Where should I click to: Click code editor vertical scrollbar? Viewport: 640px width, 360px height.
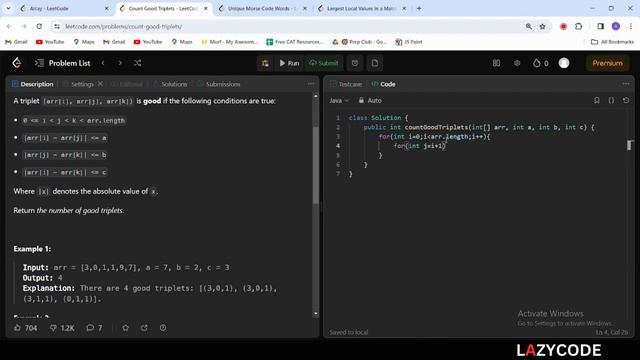[x=629, y=145]
